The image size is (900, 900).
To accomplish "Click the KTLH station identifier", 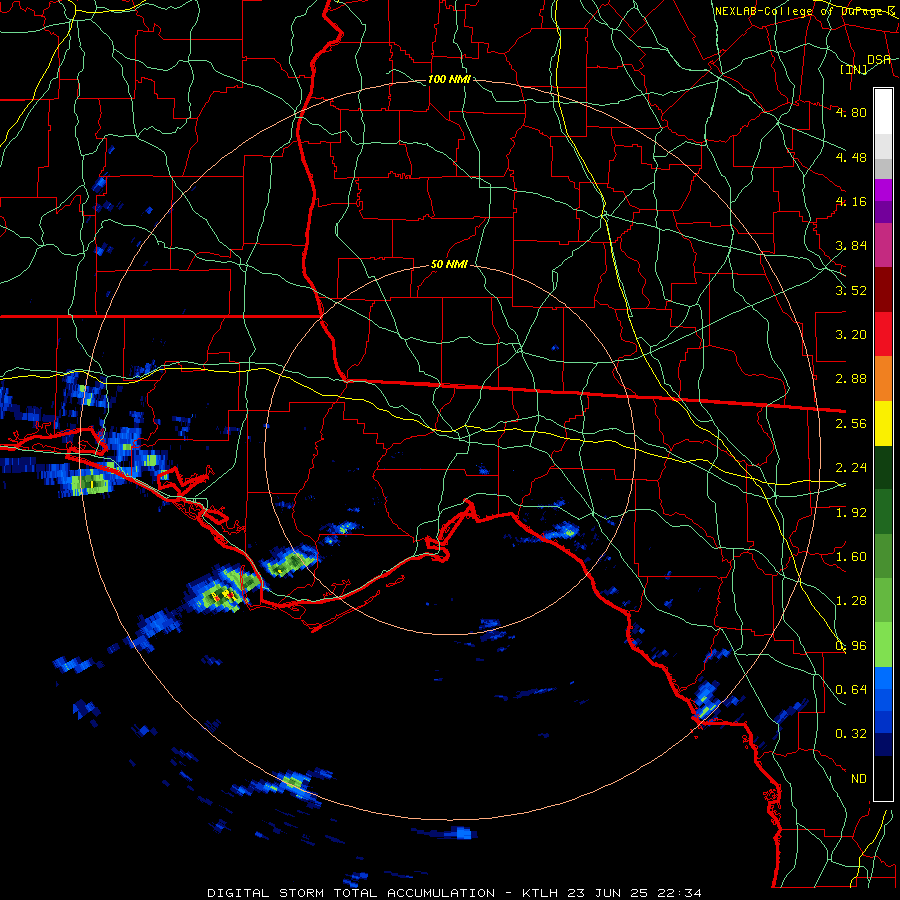I will (x=541, y=893).
